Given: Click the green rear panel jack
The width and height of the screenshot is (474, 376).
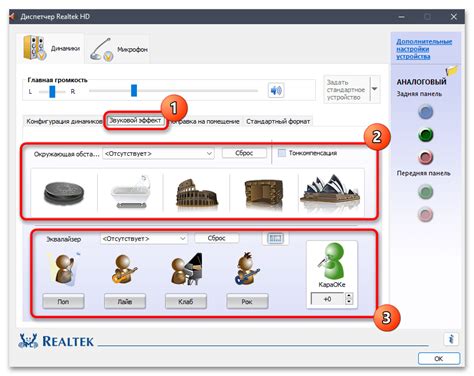Looking at the screenshot, I should (x=426, y=135).
